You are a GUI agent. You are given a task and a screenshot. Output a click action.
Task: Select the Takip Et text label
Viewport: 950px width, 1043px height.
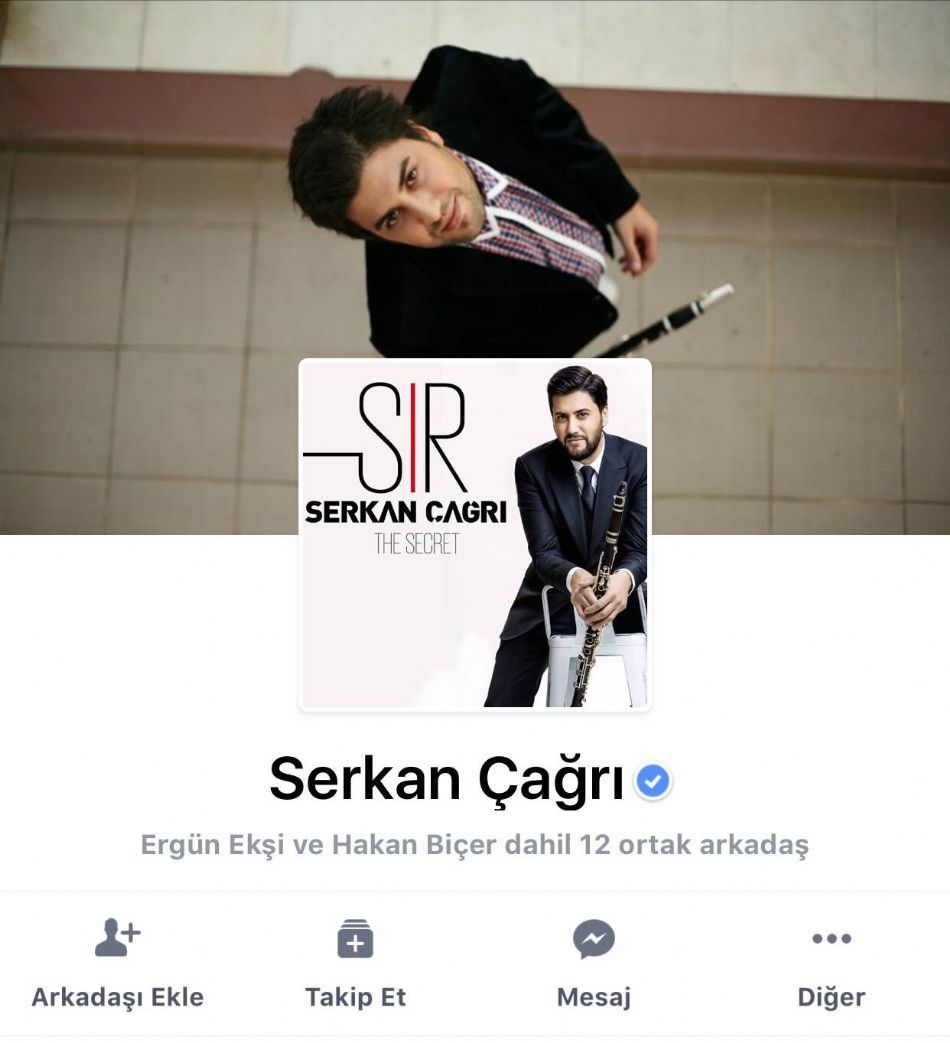[355, 997]
